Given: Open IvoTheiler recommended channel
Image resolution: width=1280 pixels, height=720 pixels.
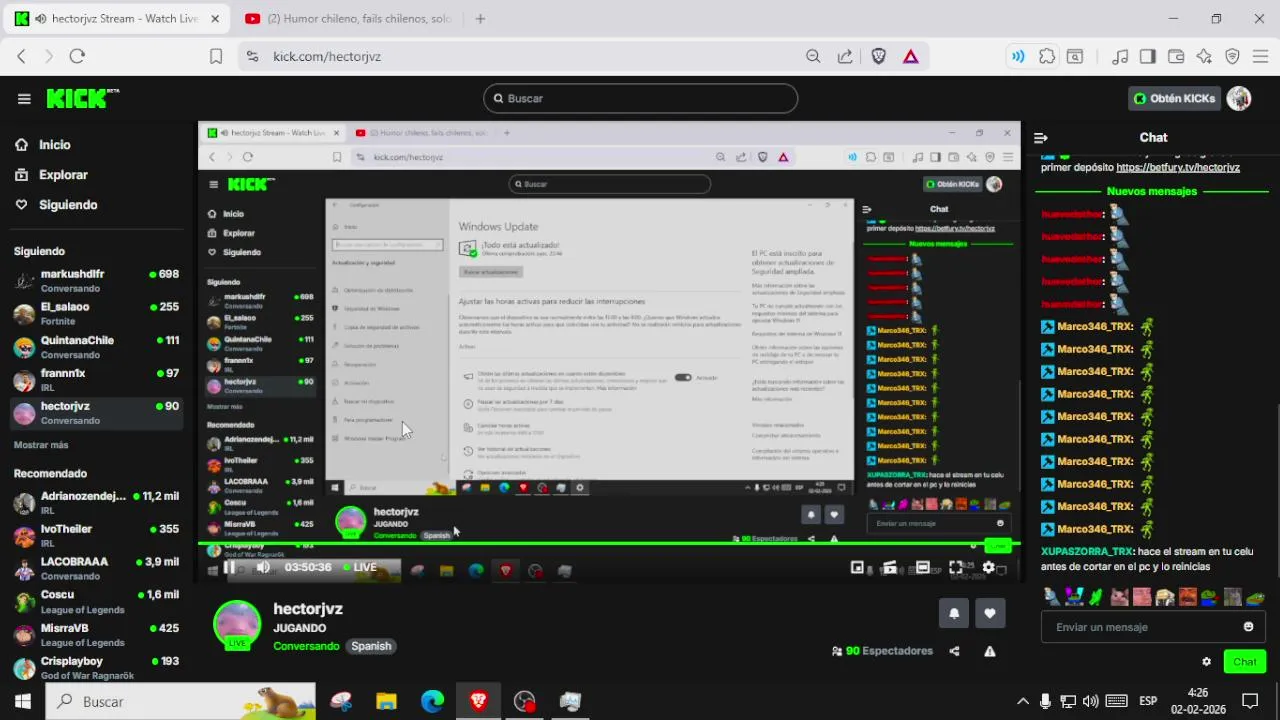Looking at the screenshot, I should [96, 536].
